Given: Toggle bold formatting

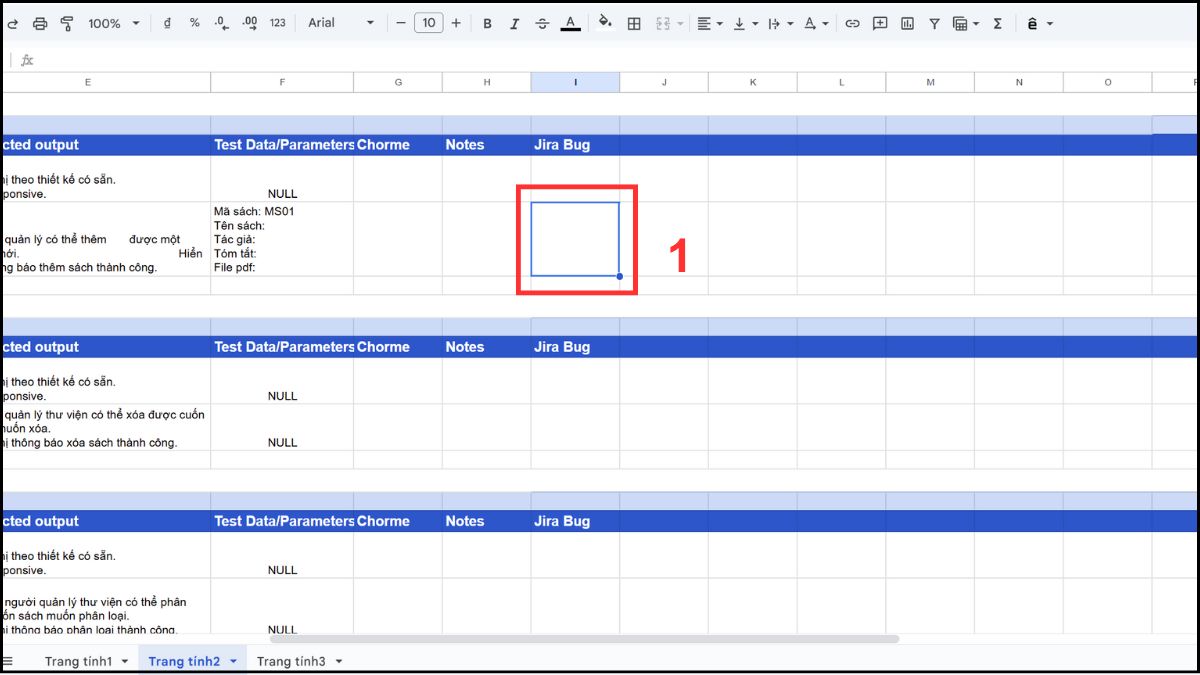Looking at the screenshot, I should 487,22.
